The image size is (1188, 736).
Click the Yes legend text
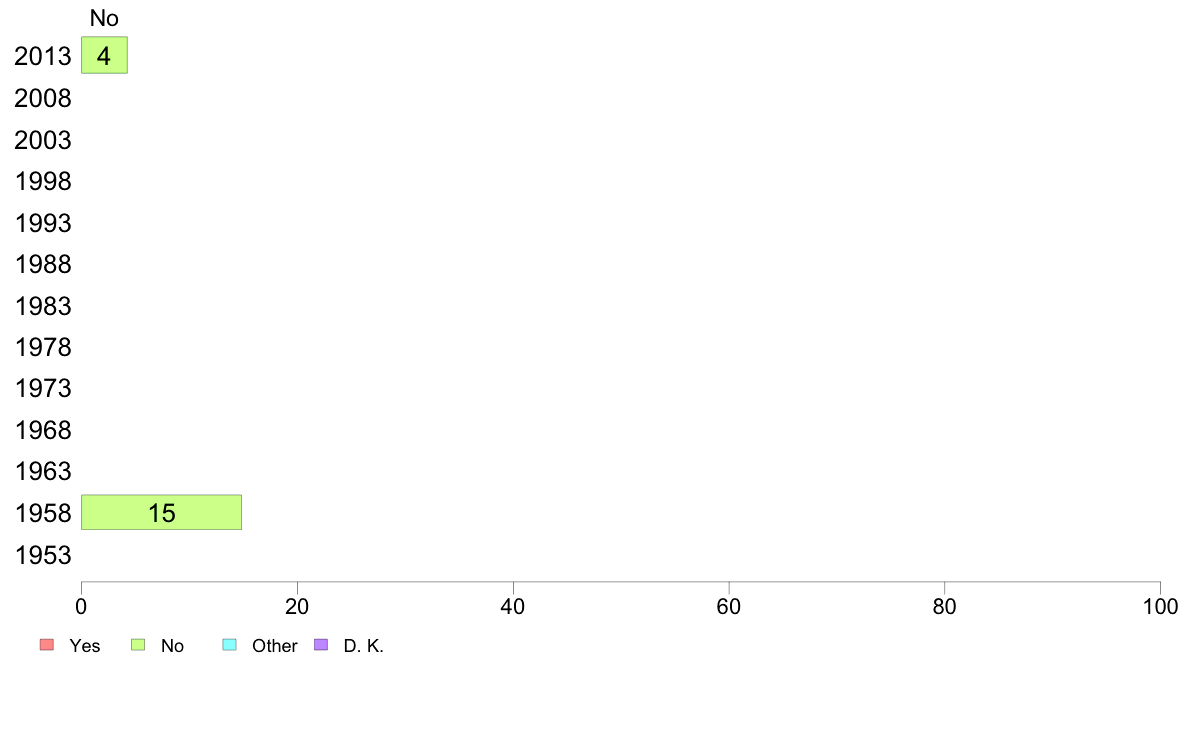pyautogui.click(x=85, y=646)
